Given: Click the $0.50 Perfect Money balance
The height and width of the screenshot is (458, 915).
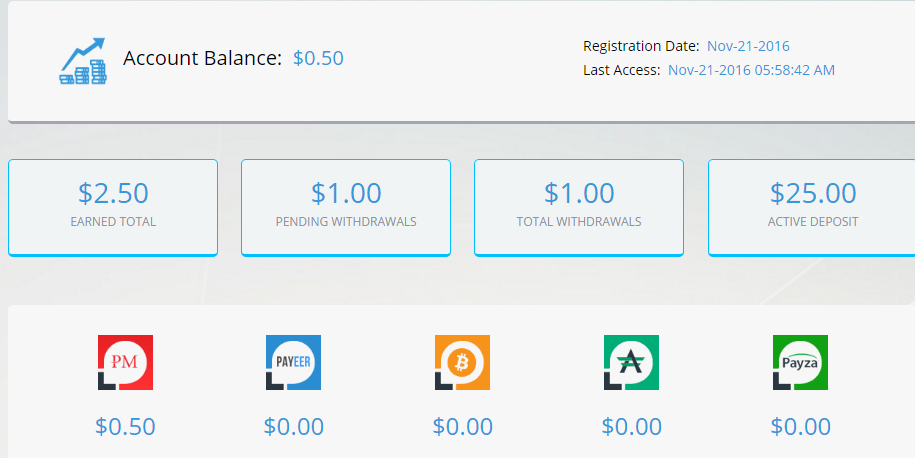Looking at the screenshot, I should [125, 426].
